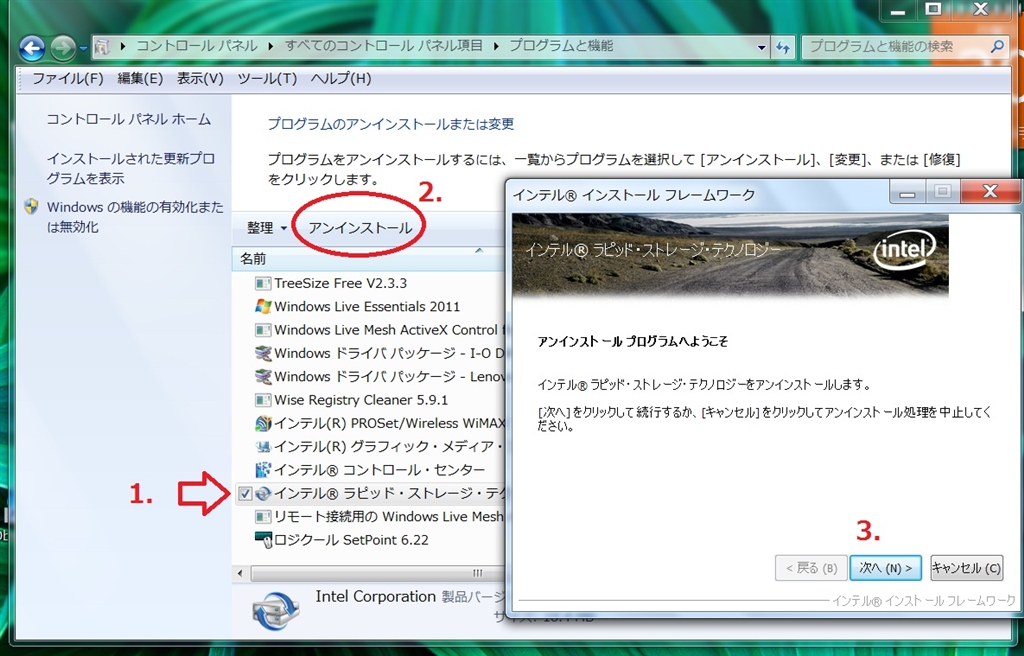Viewport: 1024px width, 656px height.
Task: Select コントロール パネル breadcrumb in address bar
Action: 197,46
